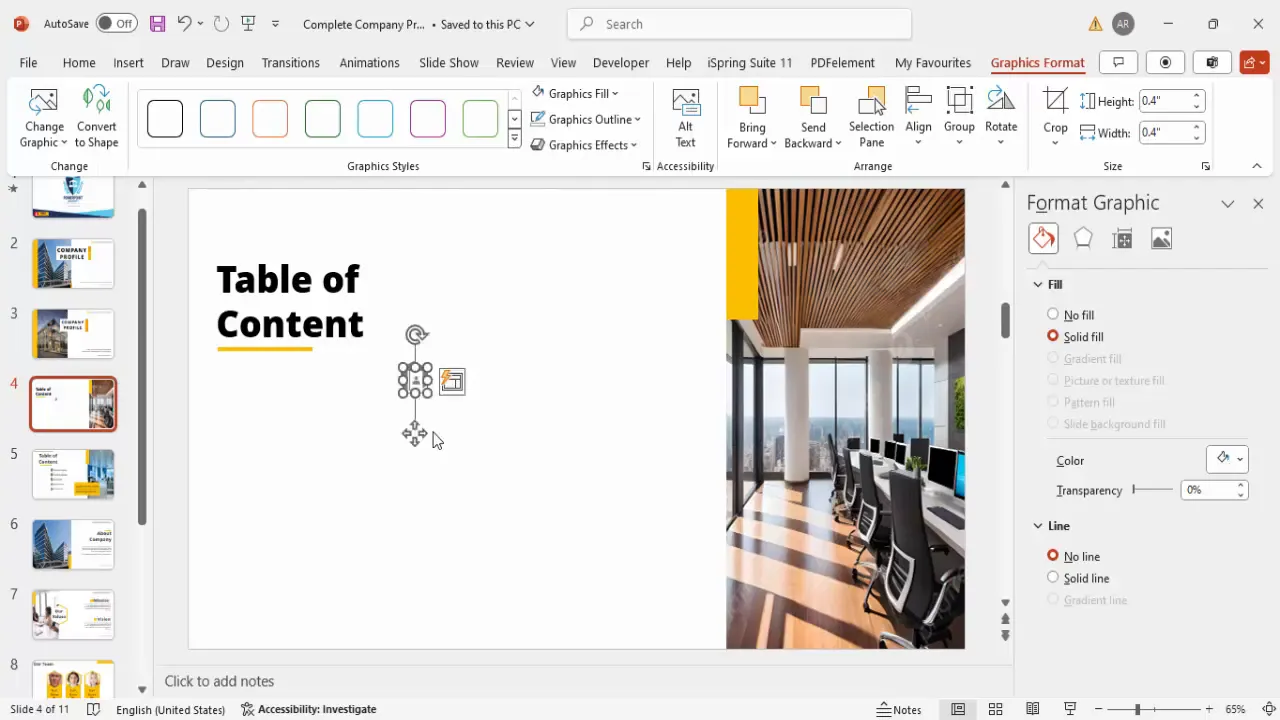Start Slide Show from status bar

1070,709
